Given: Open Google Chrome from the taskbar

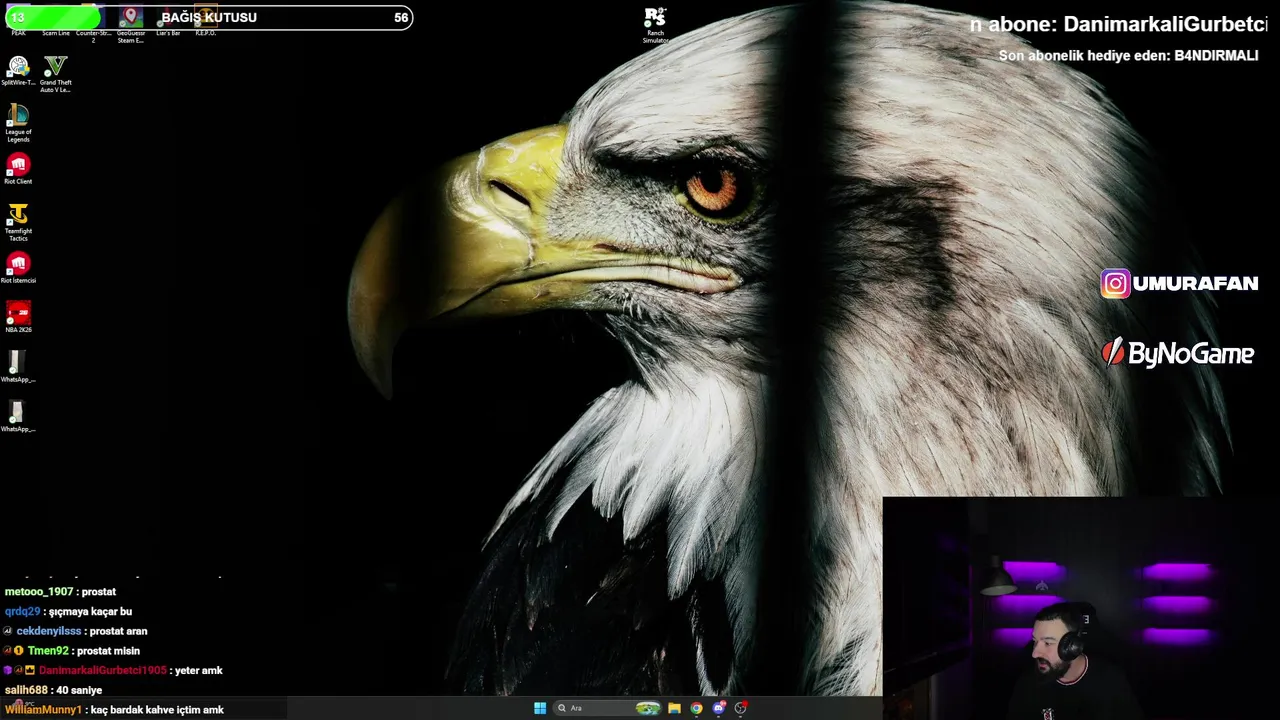Looking at the screenshot, I should tap(697, 708).
